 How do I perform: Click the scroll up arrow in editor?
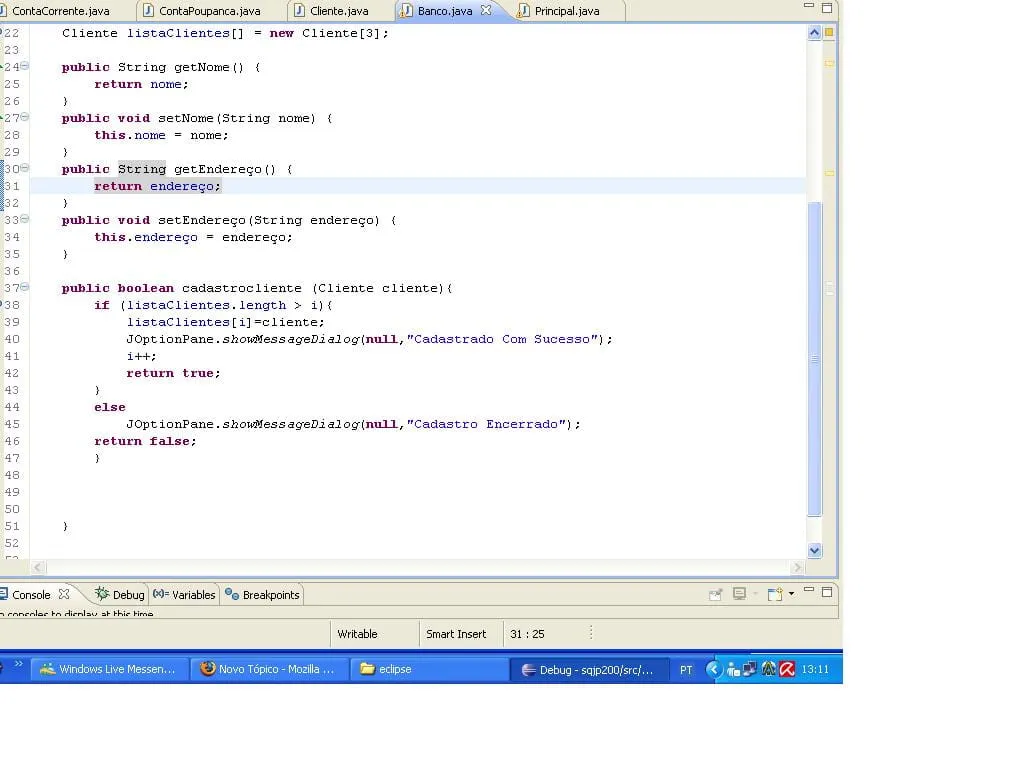814,33
